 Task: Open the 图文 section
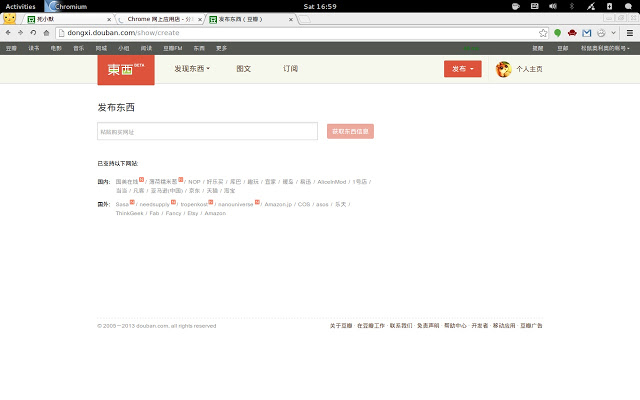pyautogui.click(x=243, y=69)
